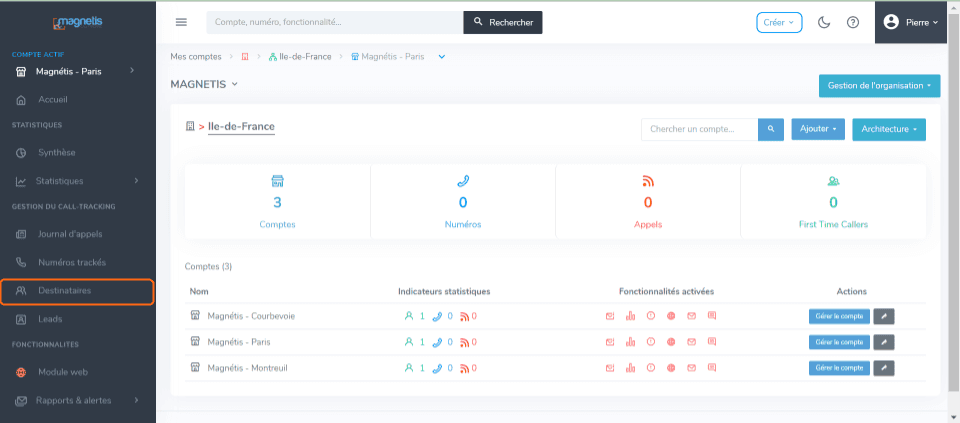This screenshot has height=423, width=960.
Task: Click Mes comptes breadcrumb link
Action: tap(196, 56)
